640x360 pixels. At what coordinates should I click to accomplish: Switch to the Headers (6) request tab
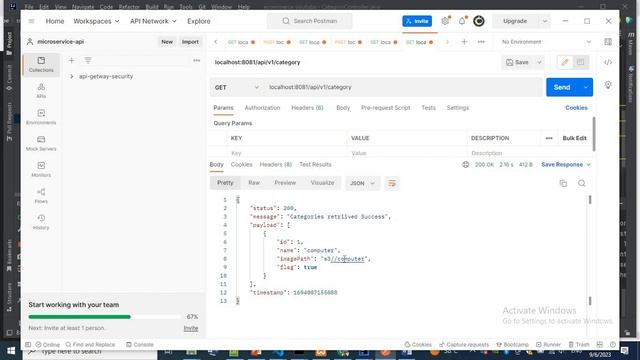click(307, 108)
